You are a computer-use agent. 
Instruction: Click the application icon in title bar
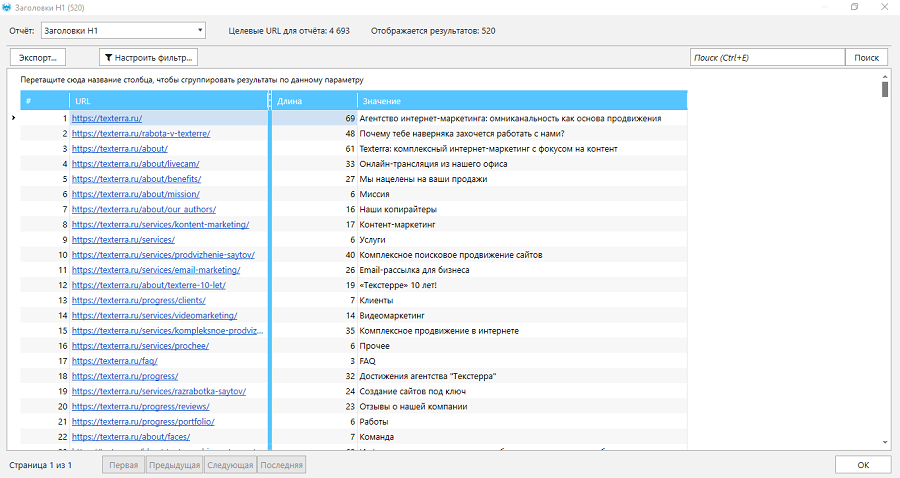[x=6, y=7]
